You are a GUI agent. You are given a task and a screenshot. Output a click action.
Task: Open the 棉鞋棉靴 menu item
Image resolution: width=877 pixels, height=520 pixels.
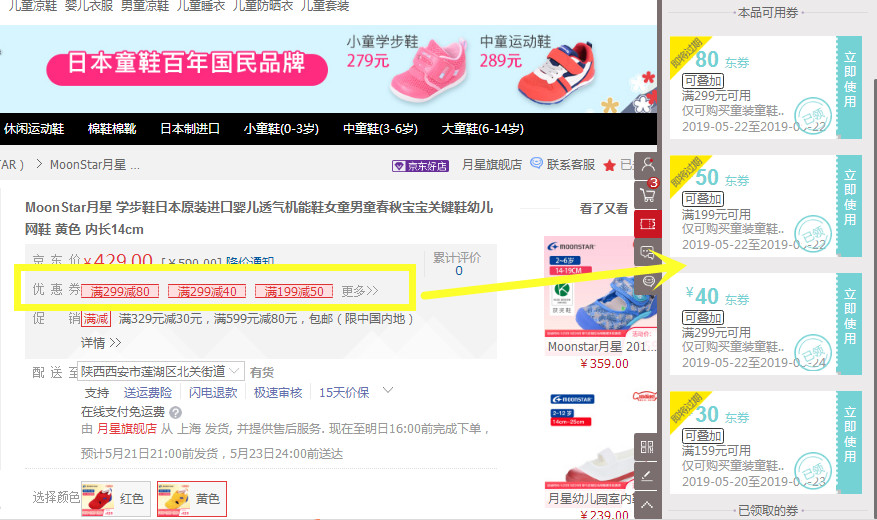tap(112, 129)
